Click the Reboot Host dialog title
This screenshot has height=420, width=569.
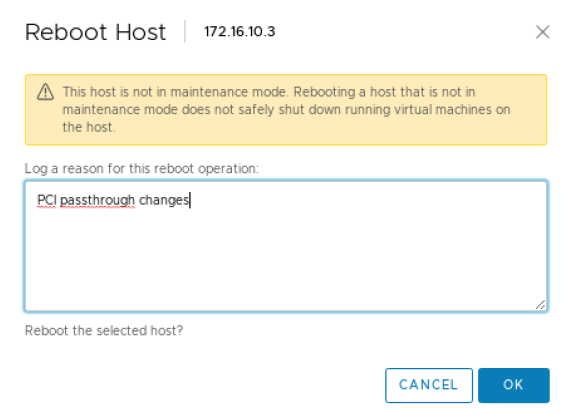[x=95, y=32]
